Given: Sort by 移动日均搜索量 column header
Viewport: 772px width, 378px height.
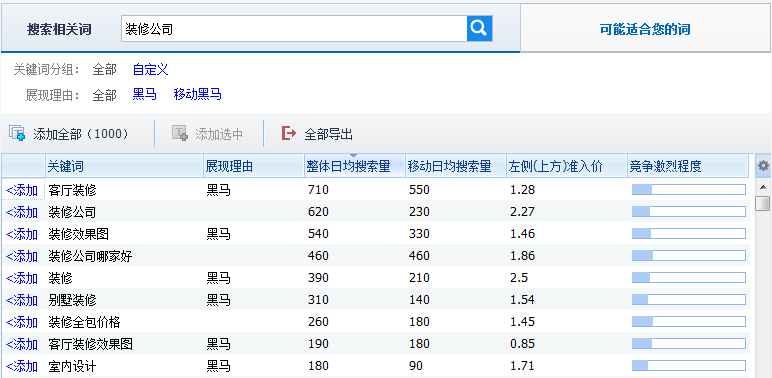Looking at the screenshot, I should tap(455, 166).
